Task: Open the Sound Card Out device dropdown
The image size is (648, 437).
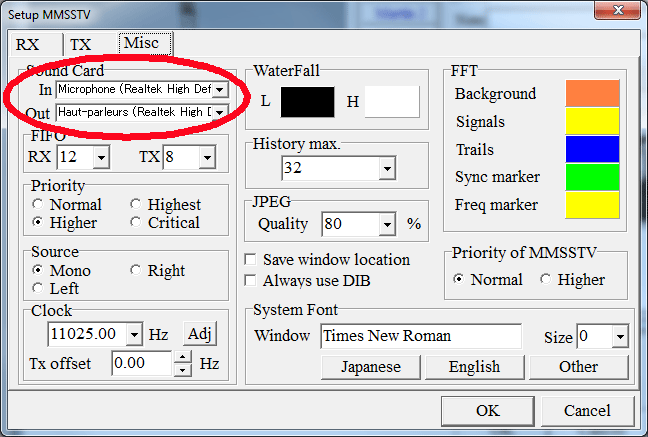Action: [x=220, y=112]
